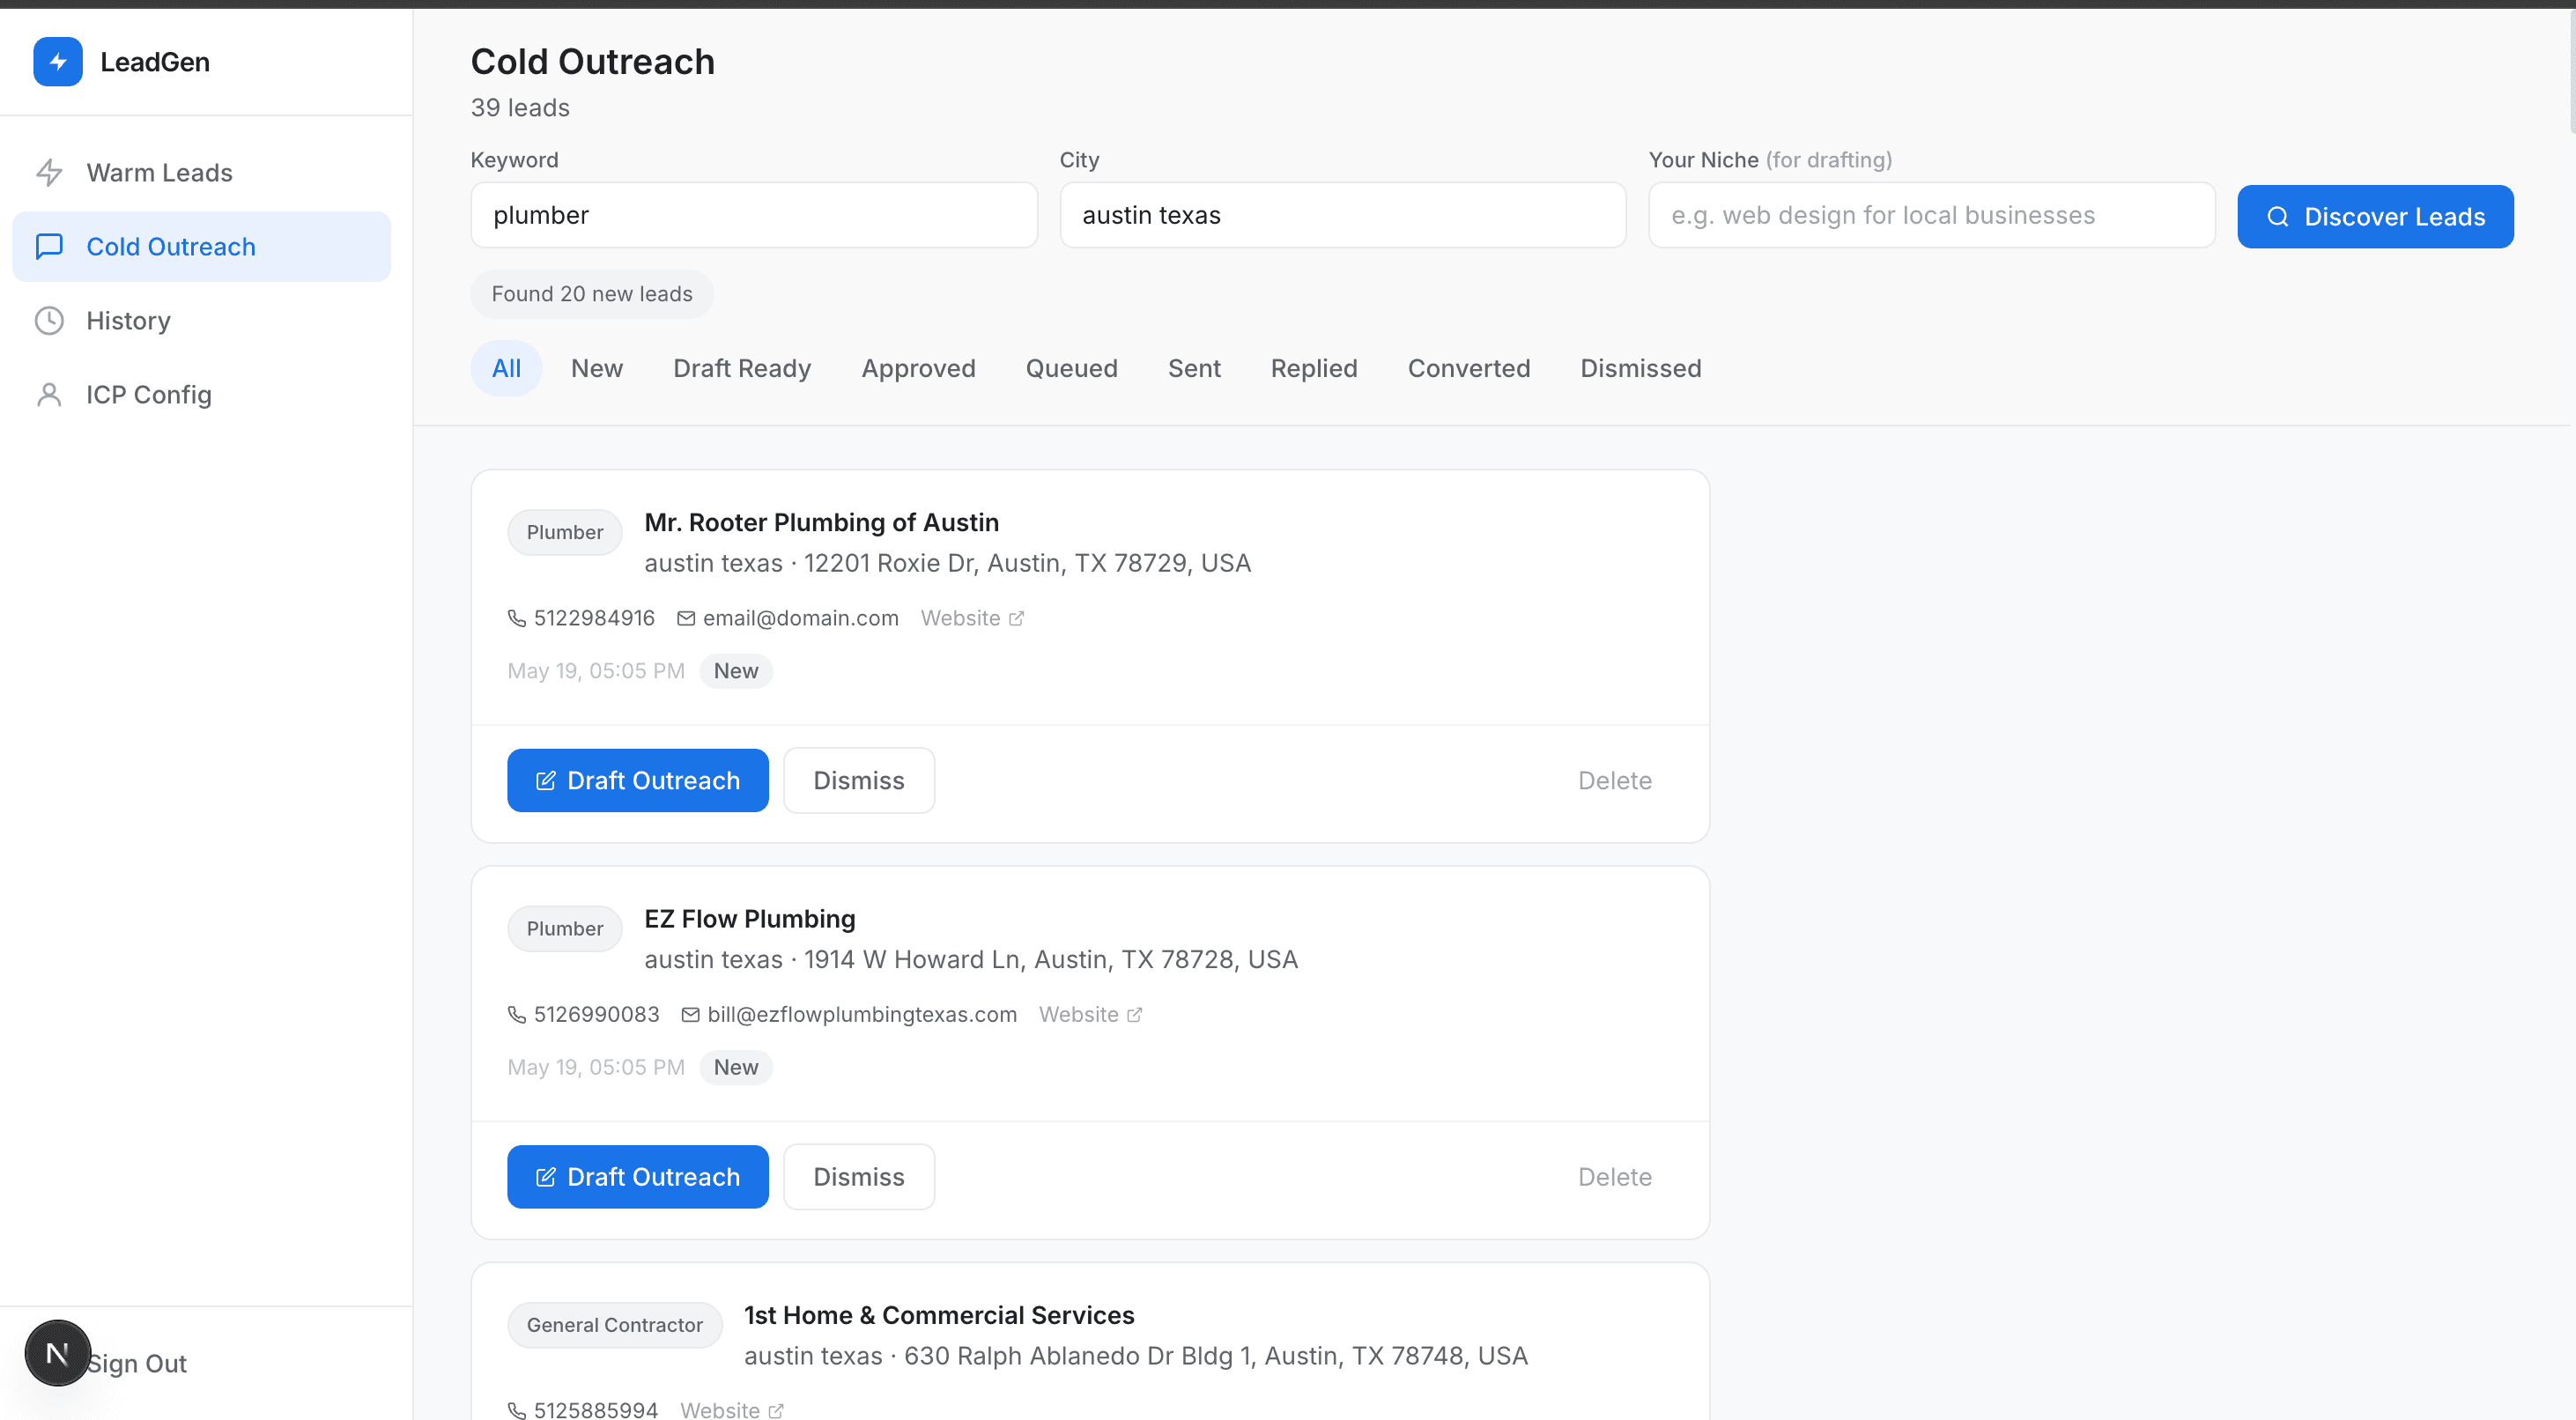This screenshot has width=2576, height=1420.
Task: Click phone icon beside 5122984916
Action: click(x=517, y=619)
